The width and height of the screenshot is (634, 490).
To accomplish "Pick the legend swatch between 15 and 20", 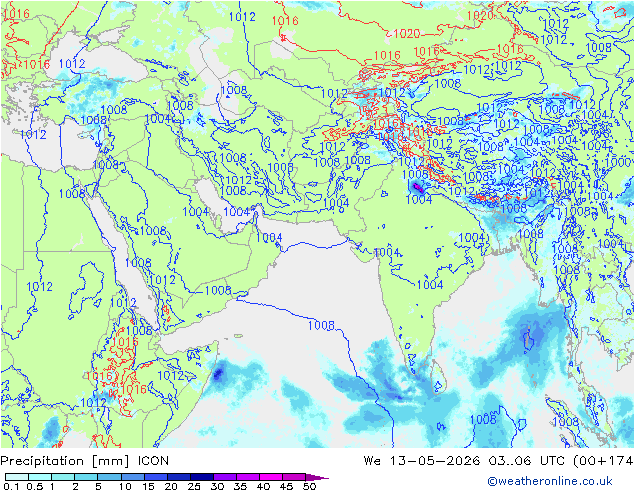I will coord(156,477).
